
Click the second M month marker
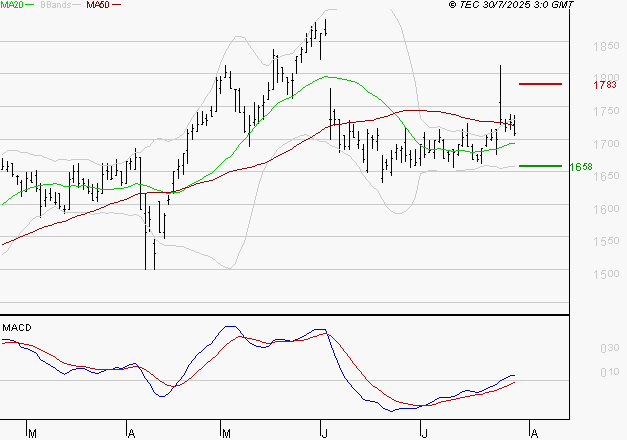pos(226,433)
